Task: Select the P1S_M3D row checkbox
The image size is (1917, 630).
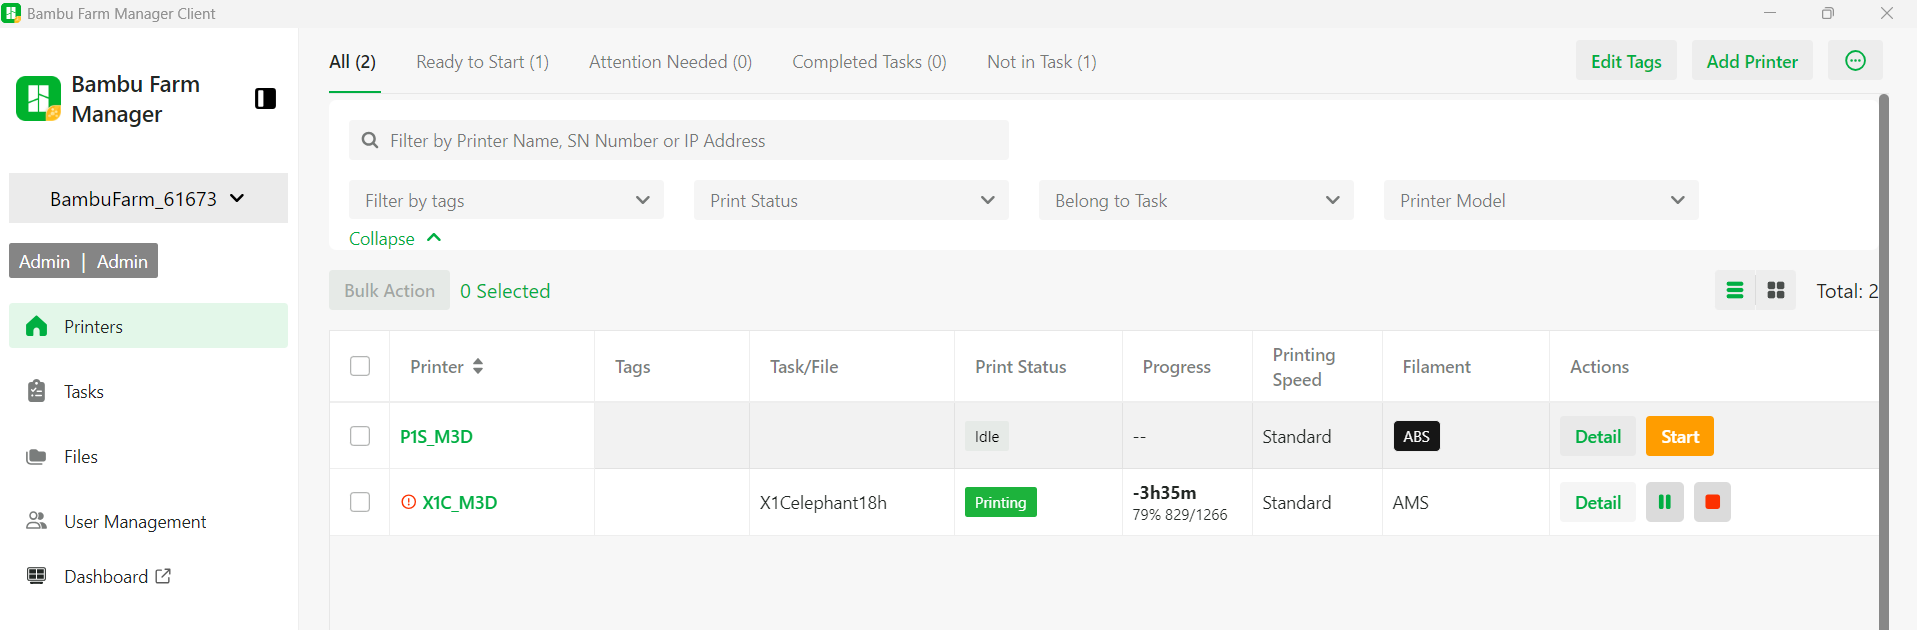Action: (x=360, y=436)
